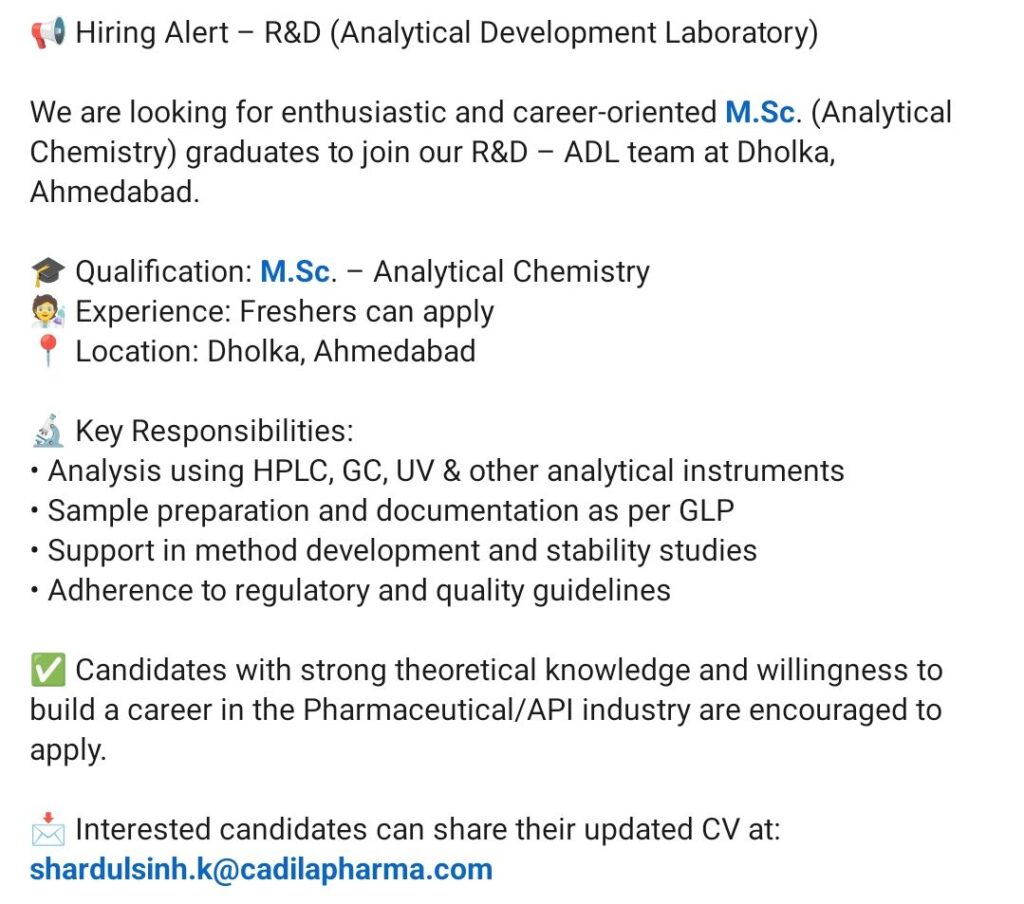Click the microscope emoji beside Key Responsibilities

(x=48, y=431)
